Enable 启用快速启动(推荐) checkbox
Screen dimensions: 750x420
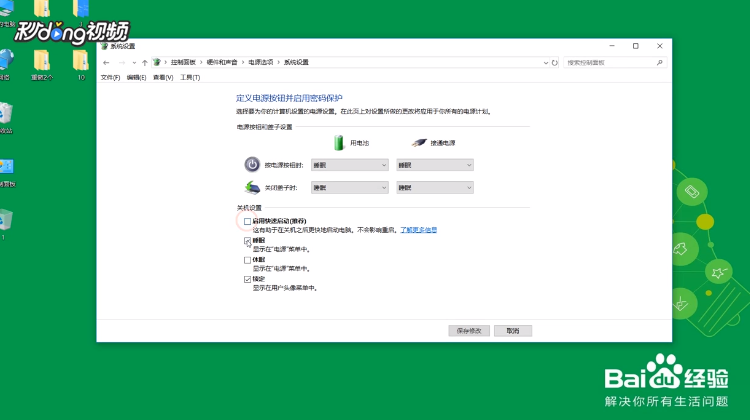click(x=247, y=221)
